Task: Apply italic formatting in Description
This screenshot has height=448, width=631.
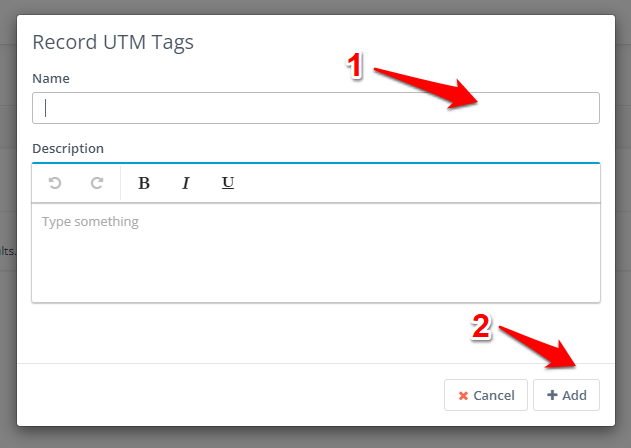Action: (x=186, y=183)
